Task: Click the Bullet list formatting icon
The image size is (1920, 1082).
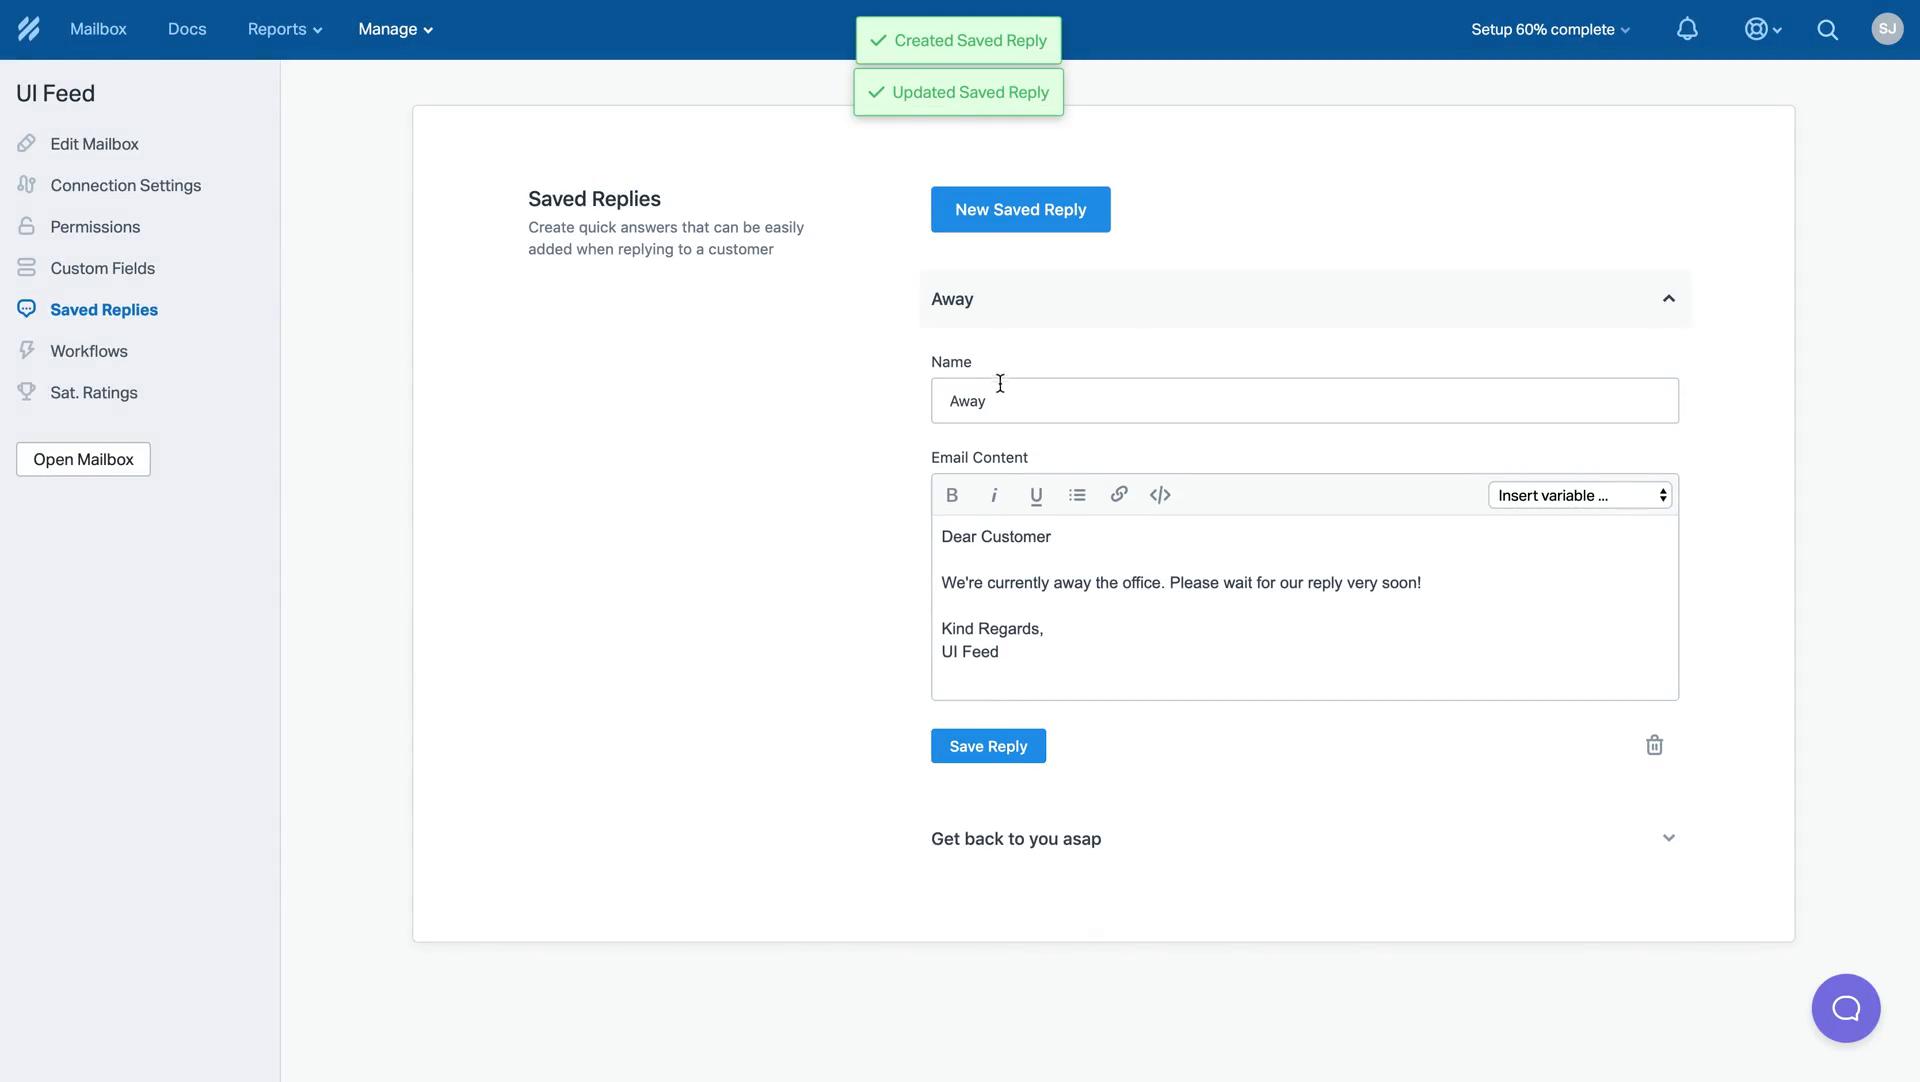Action: [1077, 493]
